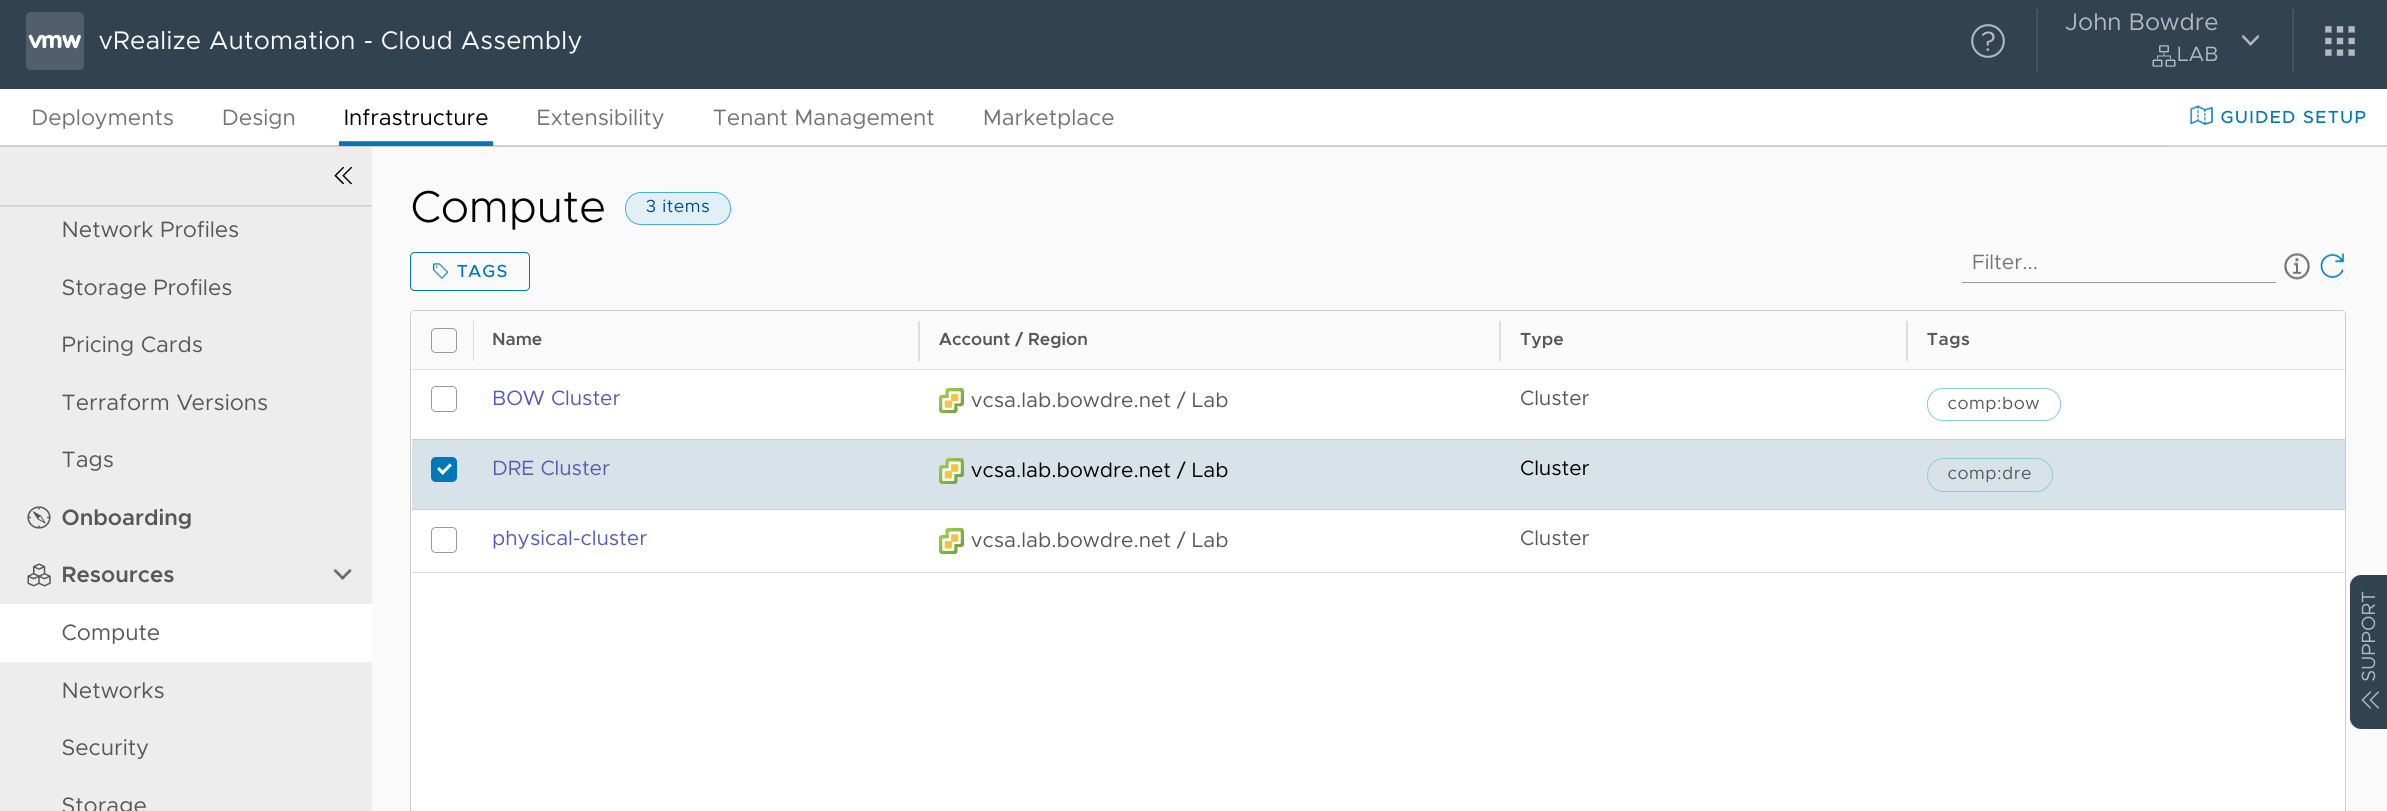This screenshot has height=811, width=2387.
Task: Open the GUIDED SETUP link
Action: click(x=2278, y=116)
